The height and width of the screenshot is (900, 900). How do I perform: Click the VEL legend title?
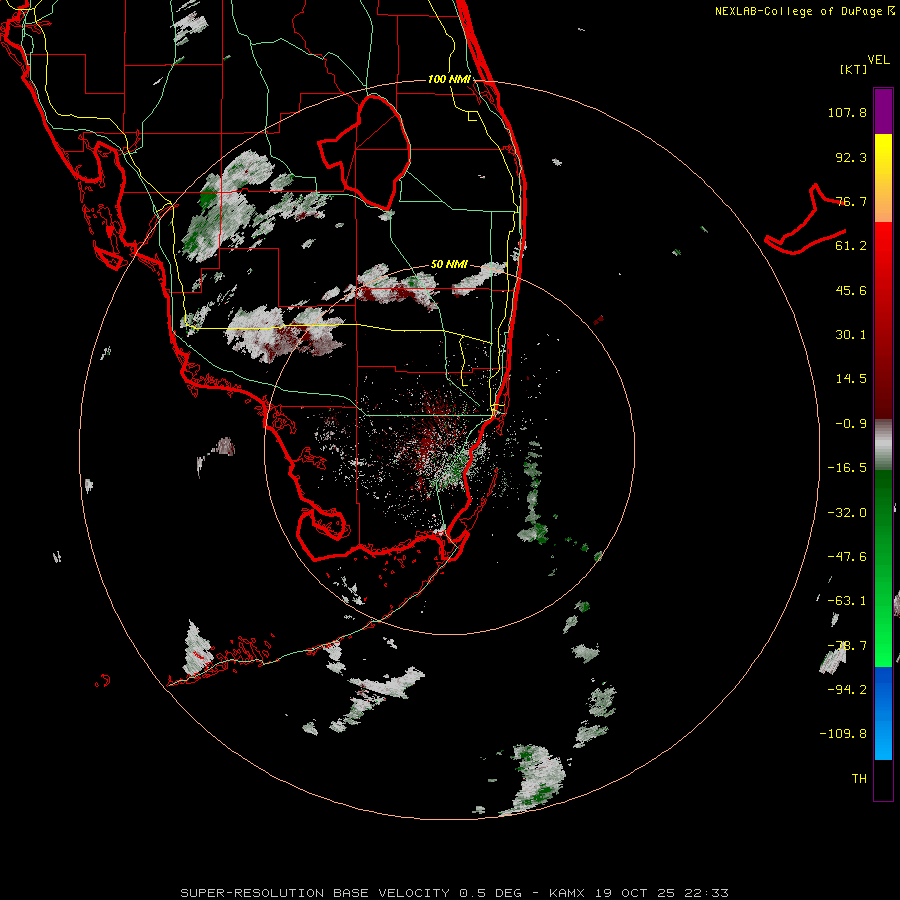coord(878,60)
